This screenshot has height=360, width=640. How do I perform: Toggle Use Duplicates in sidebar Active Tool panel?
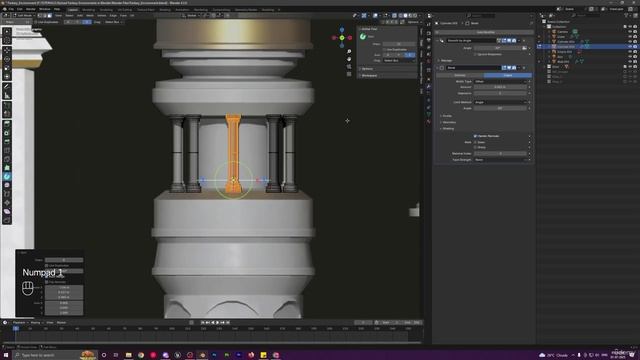384,49
